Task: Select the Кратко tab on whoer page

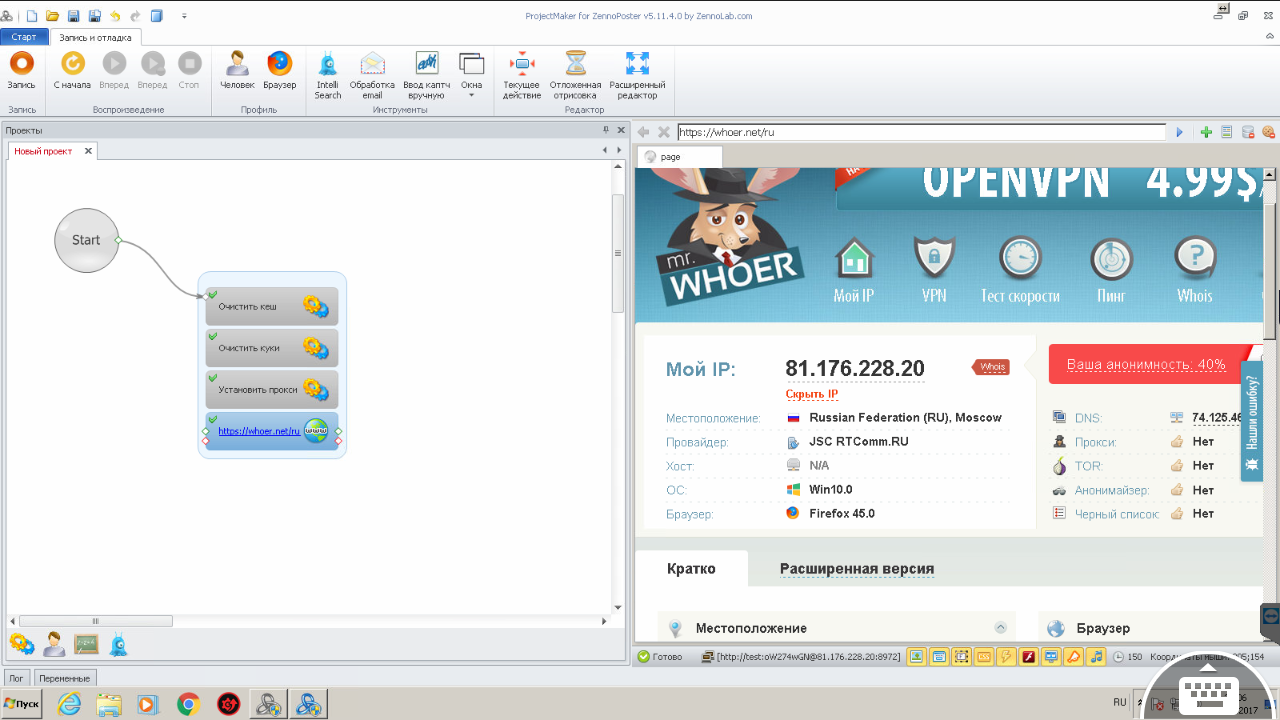Action: pyautogui.click(x=691, y=569)
